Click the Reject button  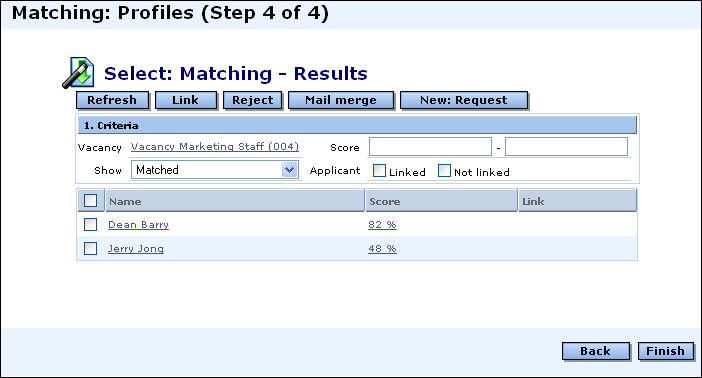tap(253, 100)
